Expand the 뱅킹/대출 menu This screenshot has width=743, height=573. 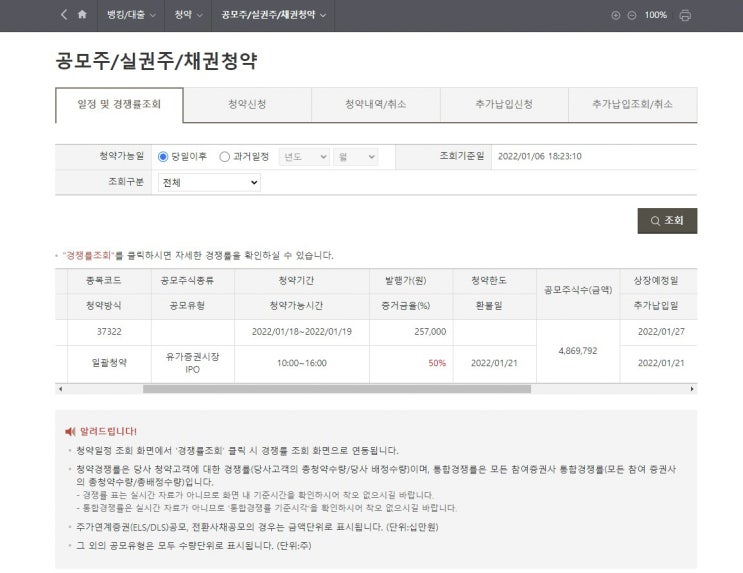point(131,15)
